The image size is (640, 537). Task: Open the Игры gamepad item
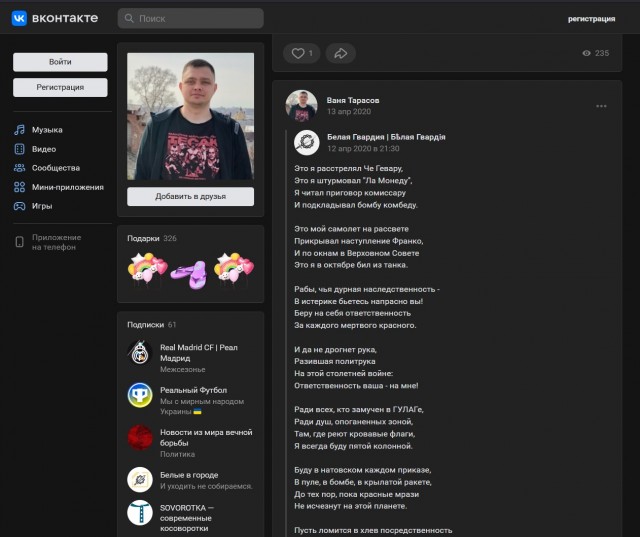(41, 206)
